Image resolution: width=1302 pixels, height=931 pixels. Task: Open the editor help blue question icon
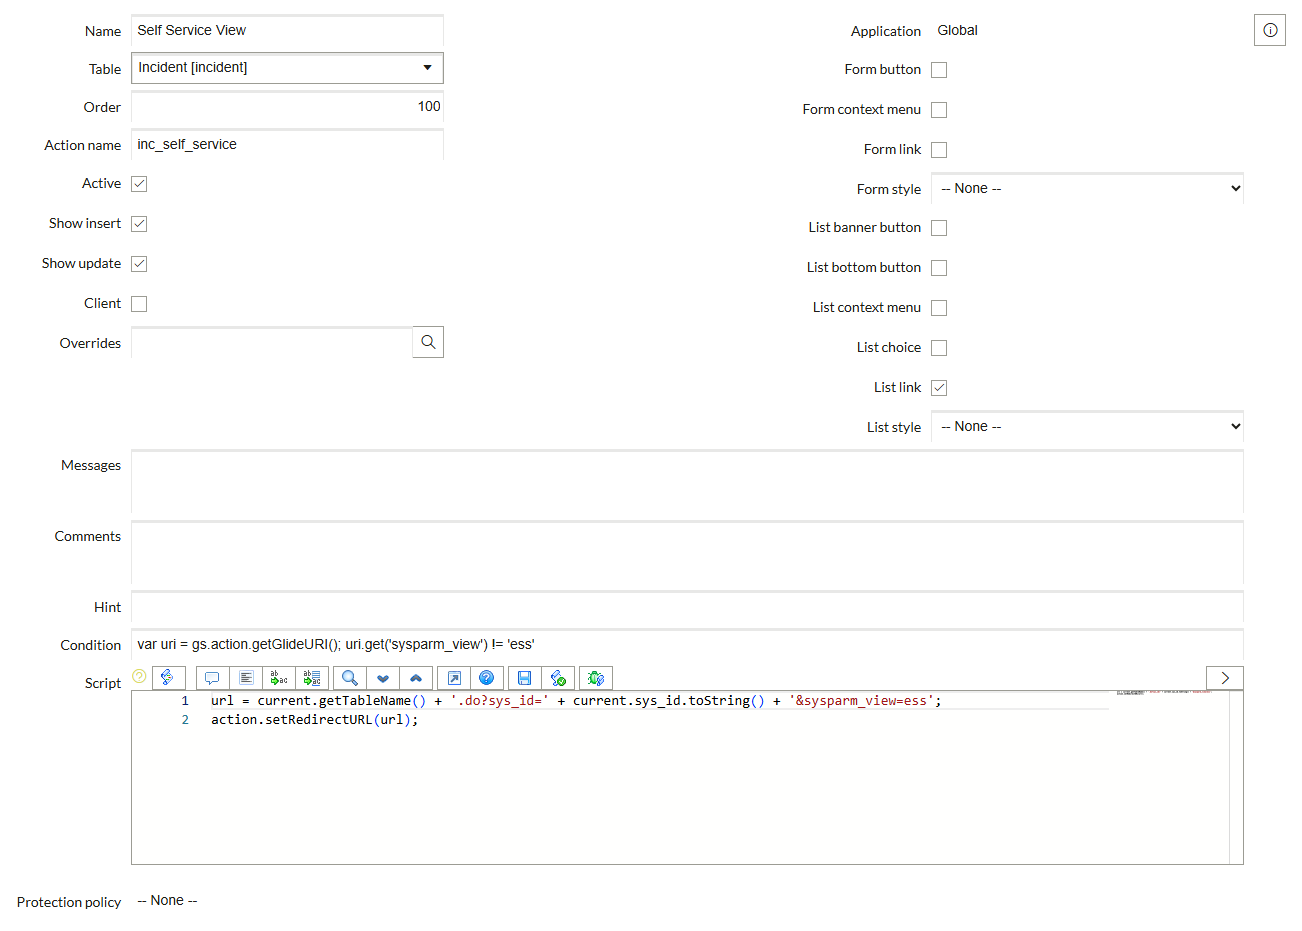click(487, 678)
